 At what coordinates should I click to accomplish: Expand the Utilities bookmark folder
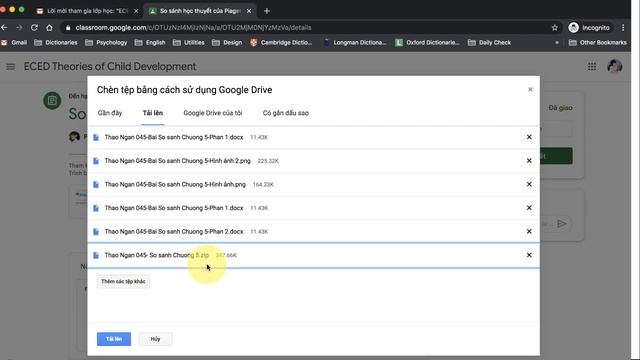189,42
